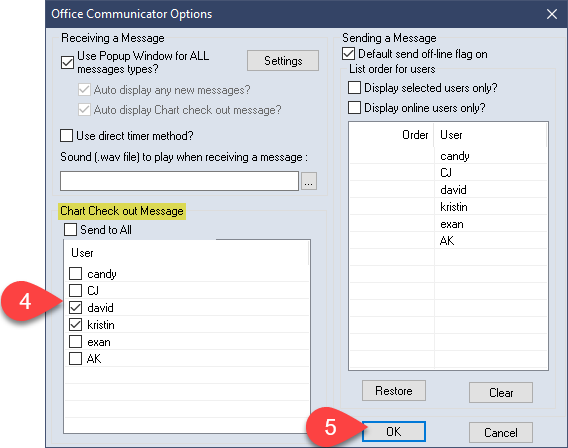Viewport: 568px width, 448px height.
Task: Open the Settings for popup window
Action: click(x=283, y=60)
